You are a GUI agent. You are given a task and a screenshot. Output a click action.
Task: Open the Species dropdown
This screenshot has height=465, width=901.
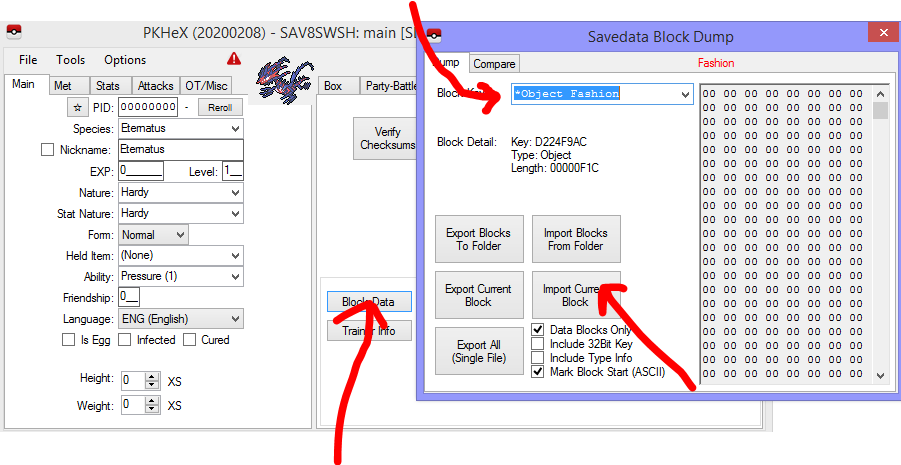click(235, 129)
